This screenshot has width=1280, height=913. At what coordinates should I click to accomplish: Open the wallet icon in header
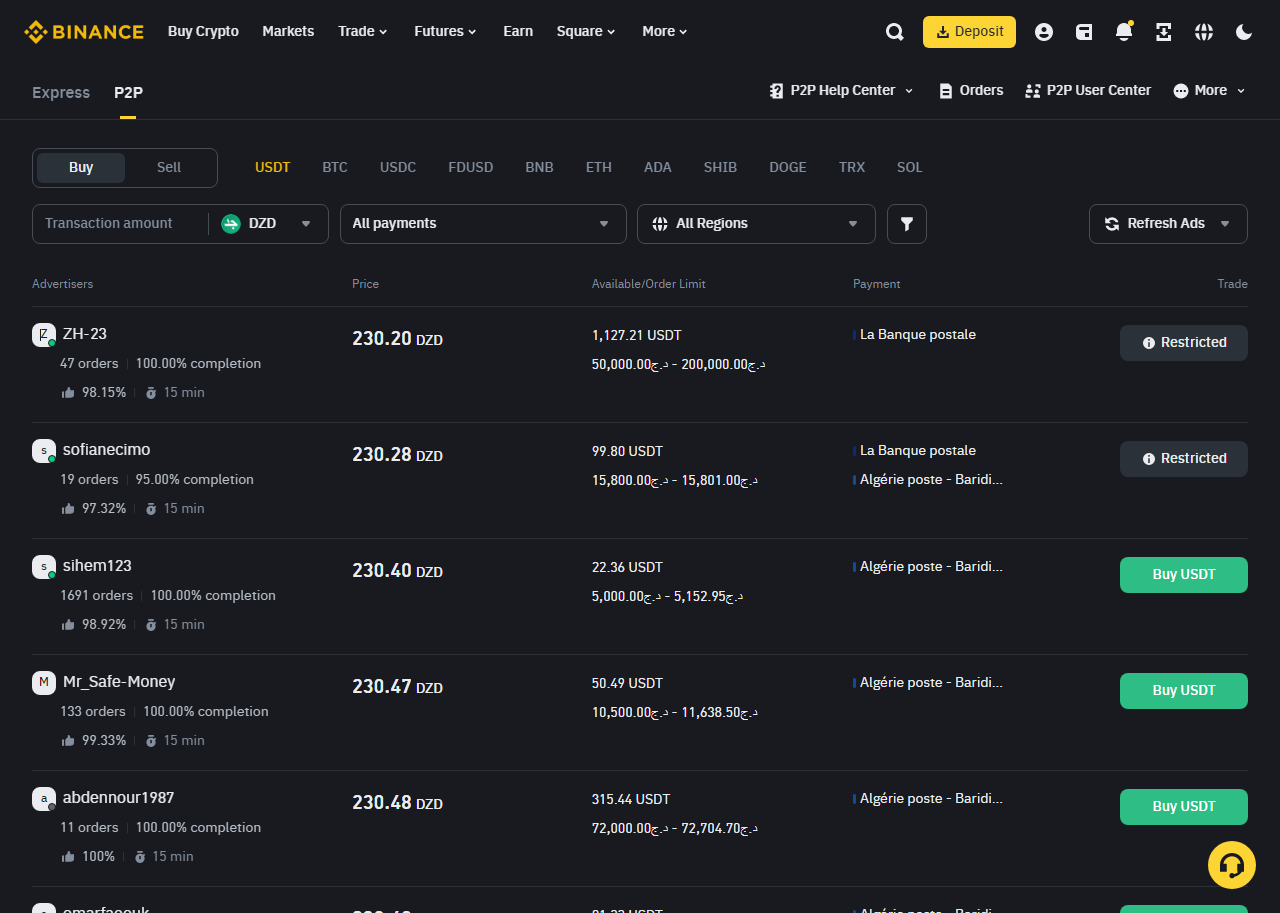coord(1084,32)
